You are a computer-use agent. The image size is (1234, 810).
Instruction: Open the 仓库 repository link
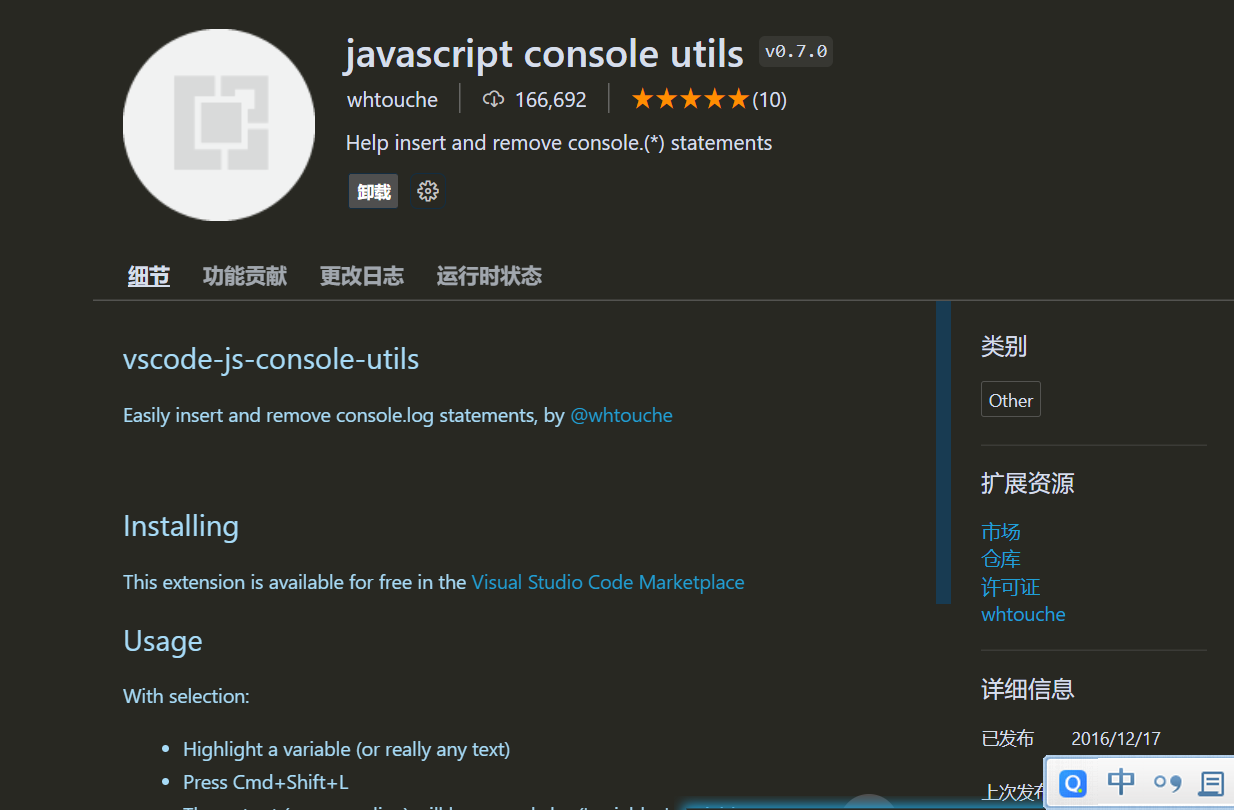tap(1001, 559)
